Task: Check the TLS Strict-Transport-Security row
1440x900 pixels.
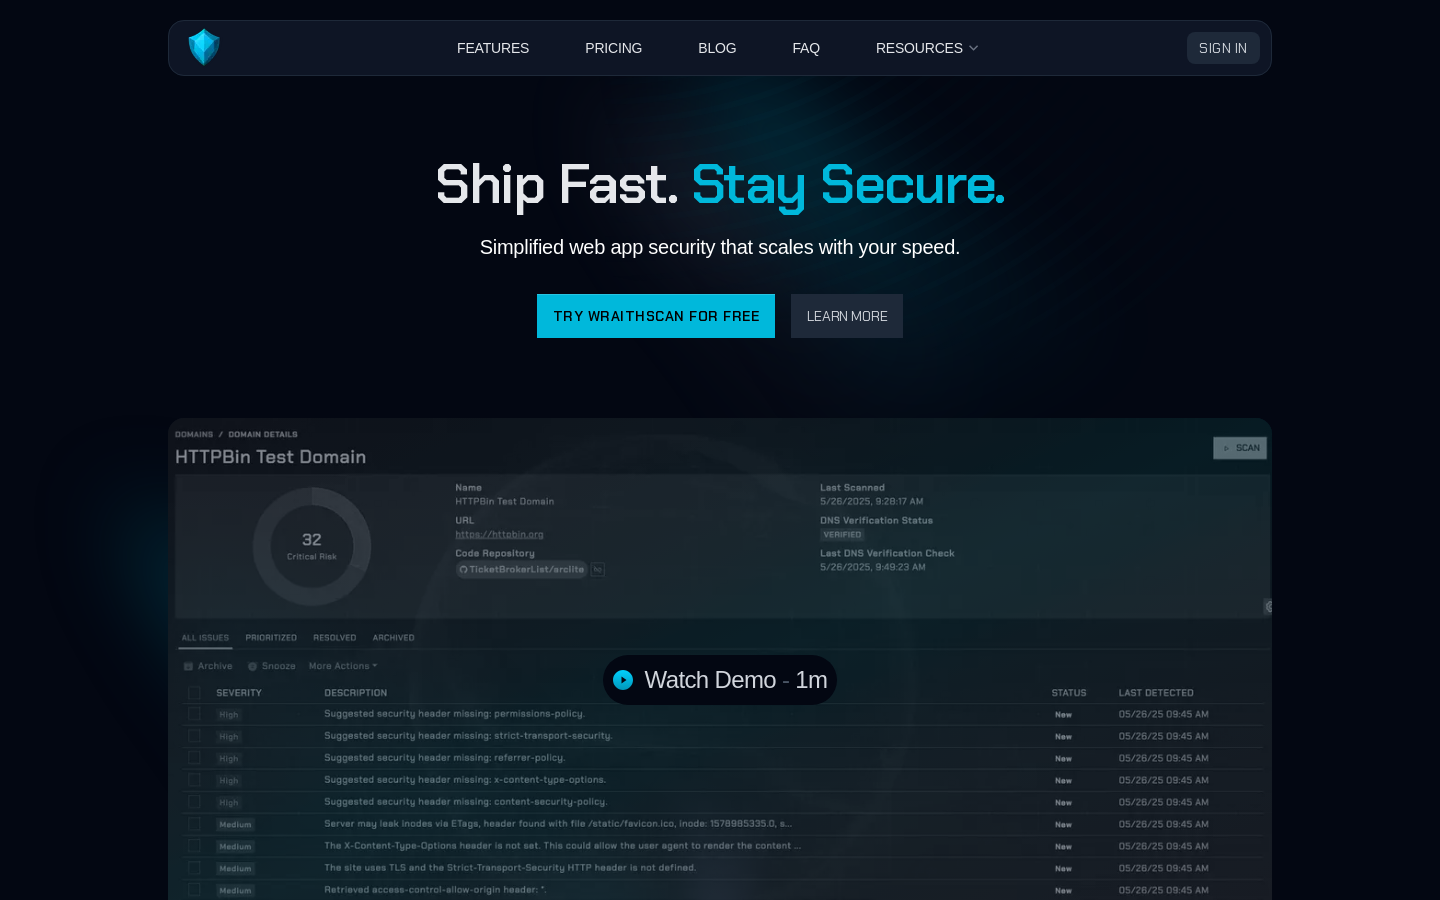Action: pos(194,868)
